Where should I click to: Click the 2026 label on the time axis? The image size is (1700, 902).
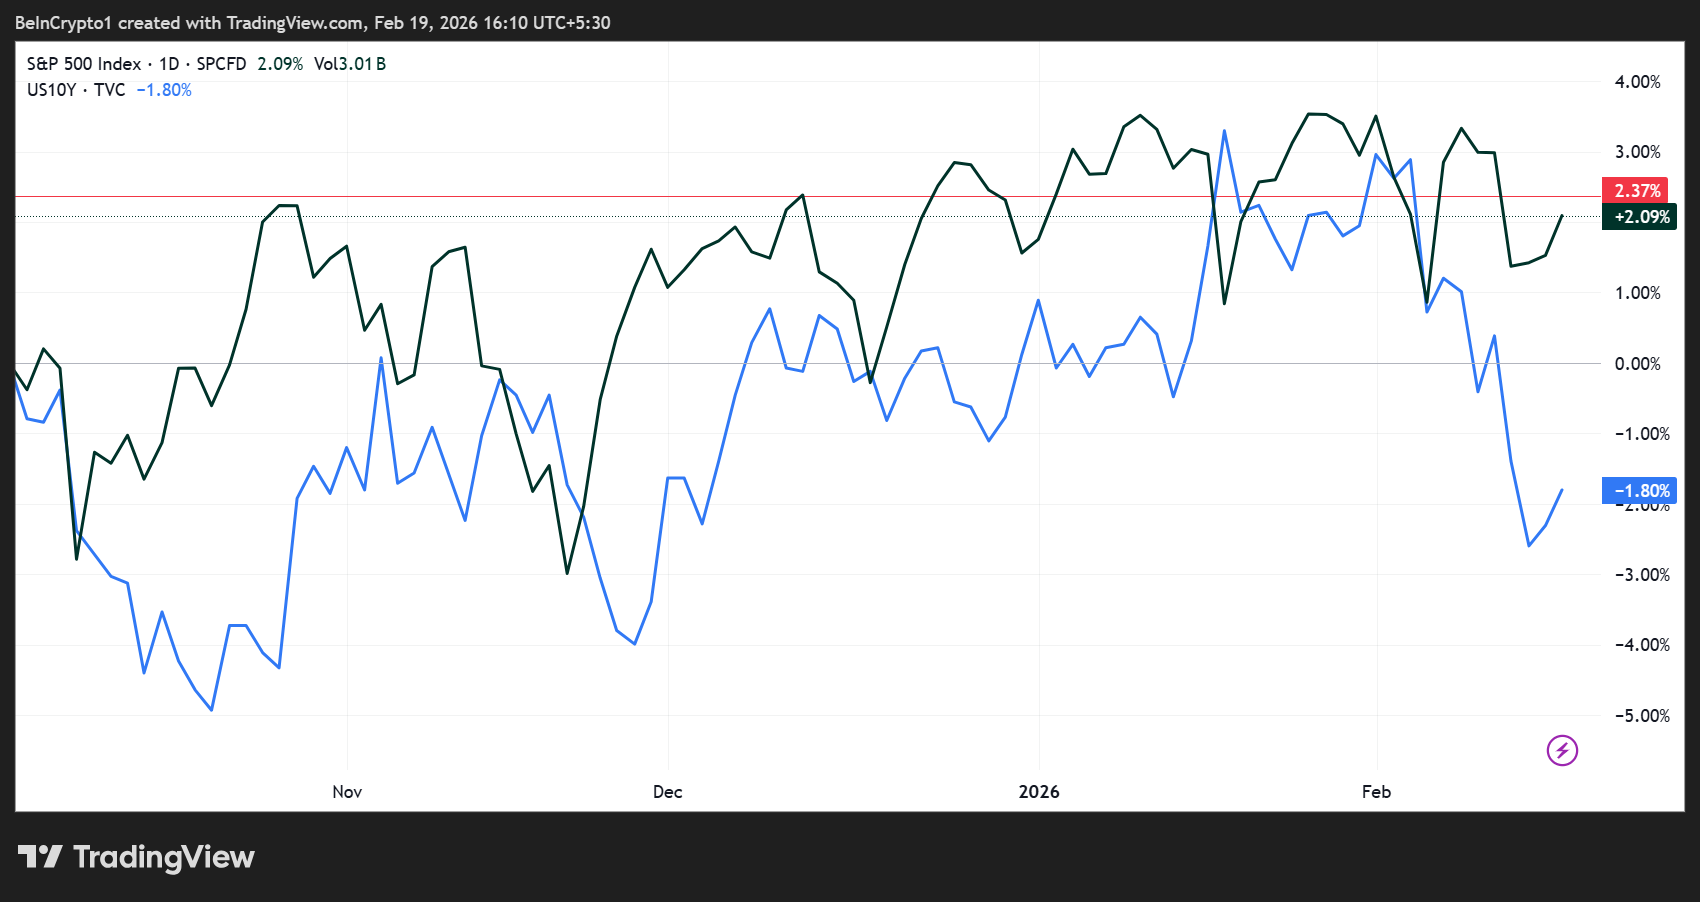click(1039, 791)
